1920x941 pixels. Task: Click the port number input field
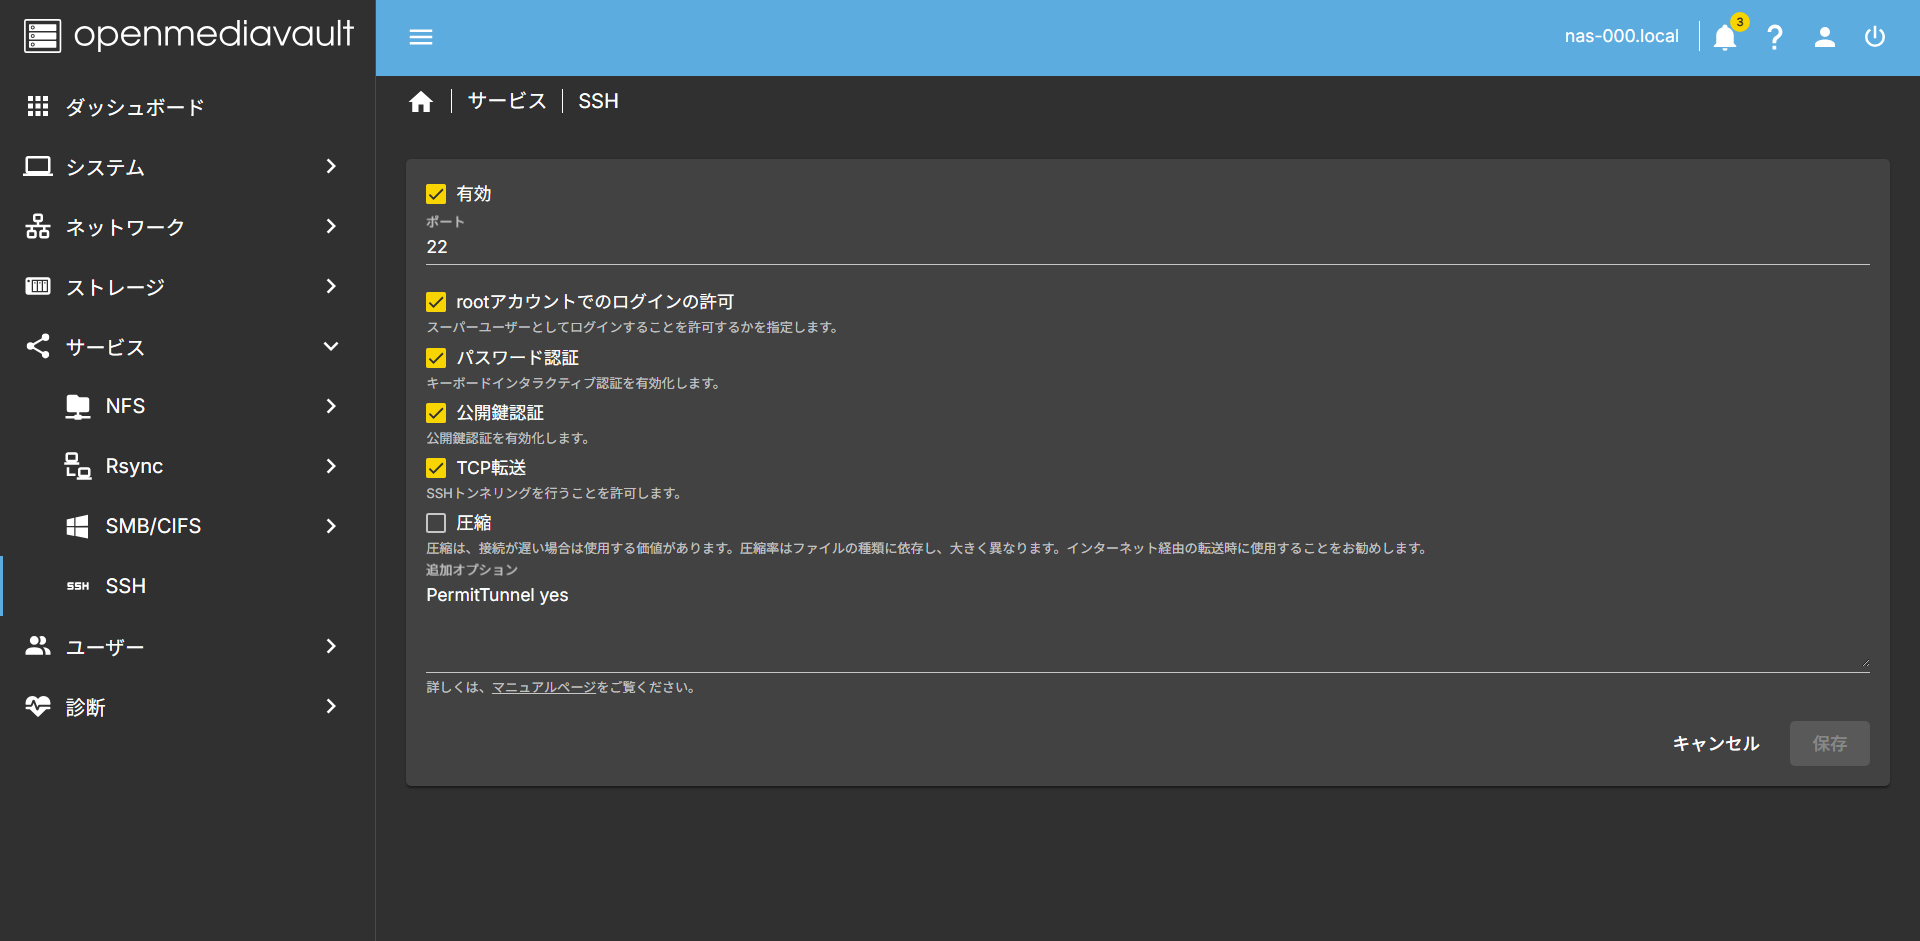click(x=700, y=246)
